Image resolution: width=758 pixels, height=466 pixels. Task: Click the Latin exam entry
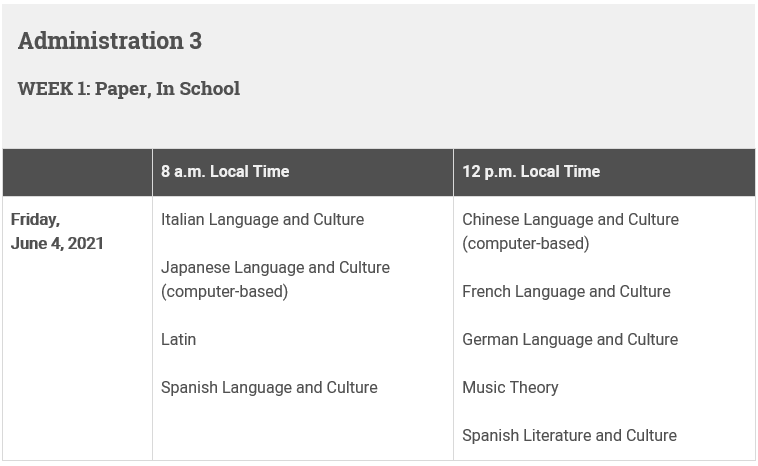(178, 339)
